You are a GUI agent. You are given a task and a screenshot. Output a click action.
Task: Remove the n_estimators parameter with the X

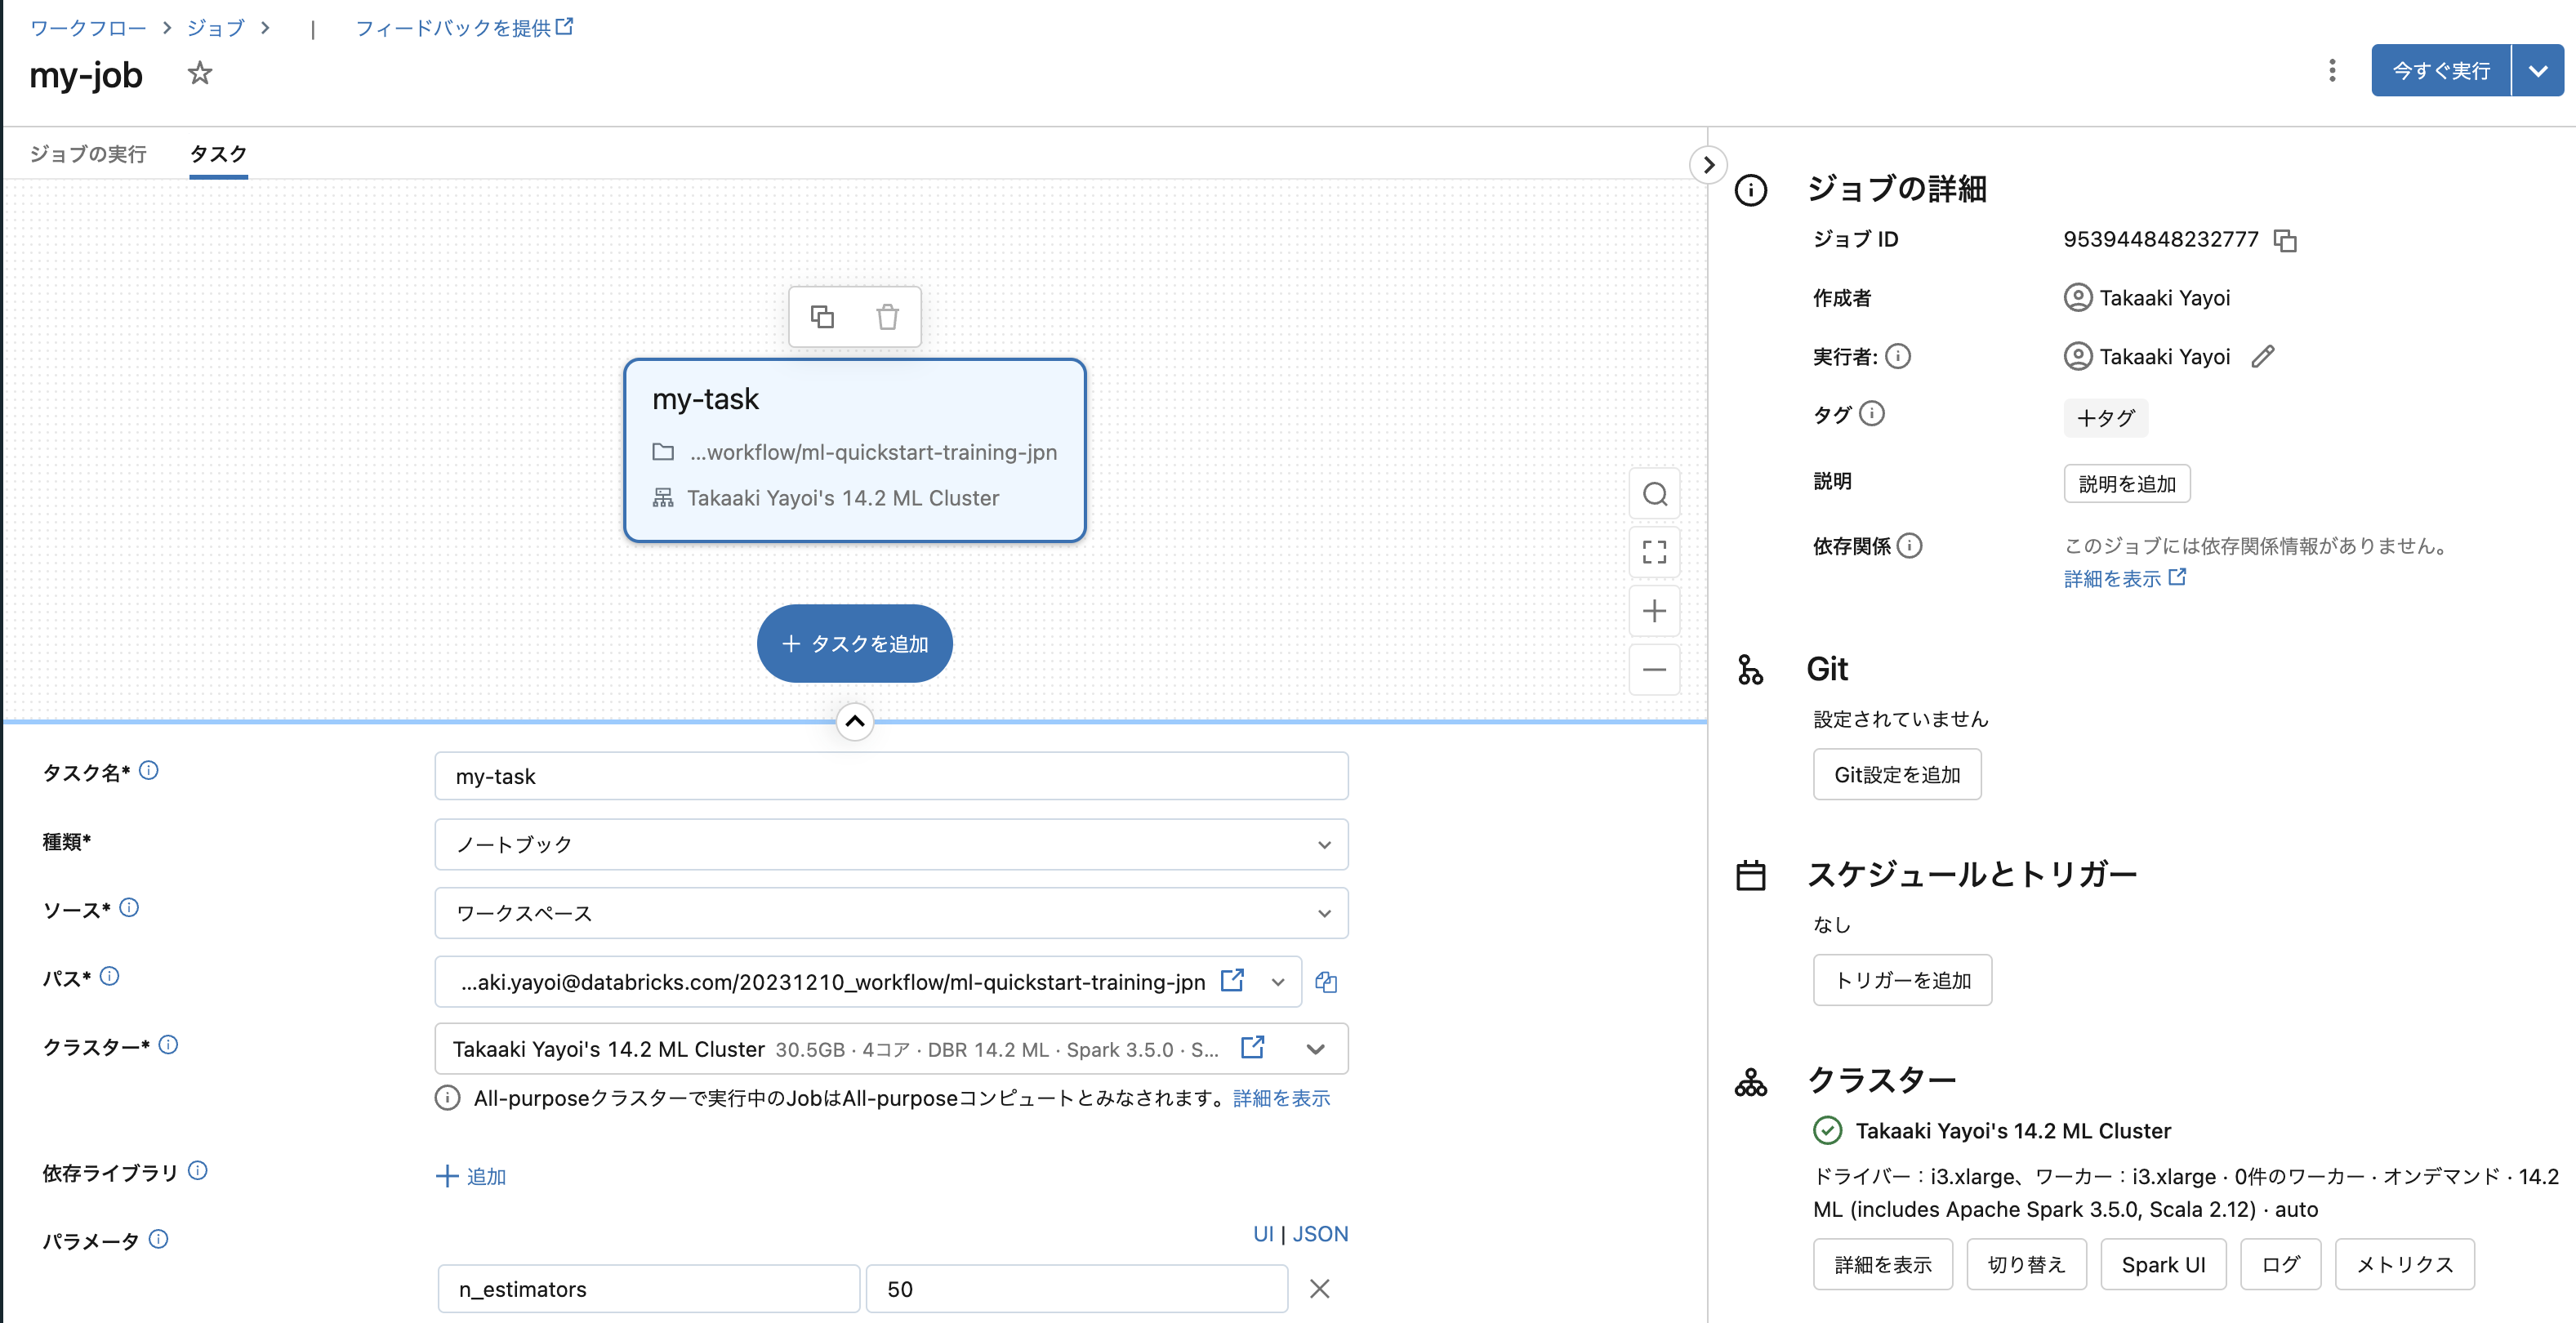pos(1319,1289)
